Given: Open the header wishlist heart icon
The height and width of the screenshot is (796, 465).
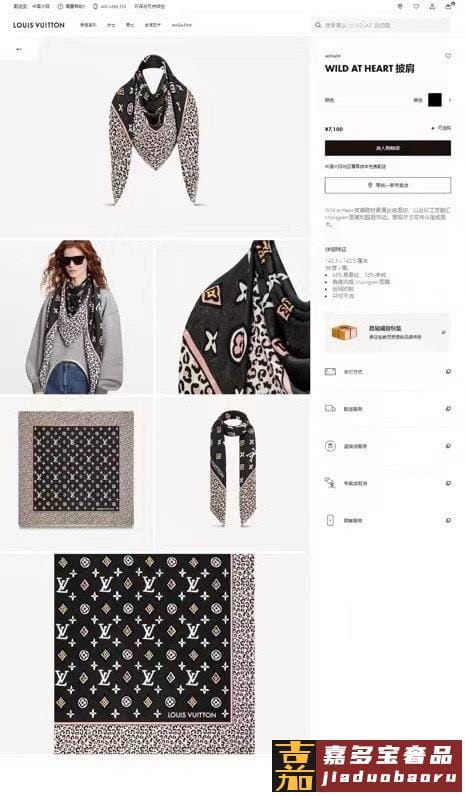Looking at the screenshot, I should coord(416,7).
